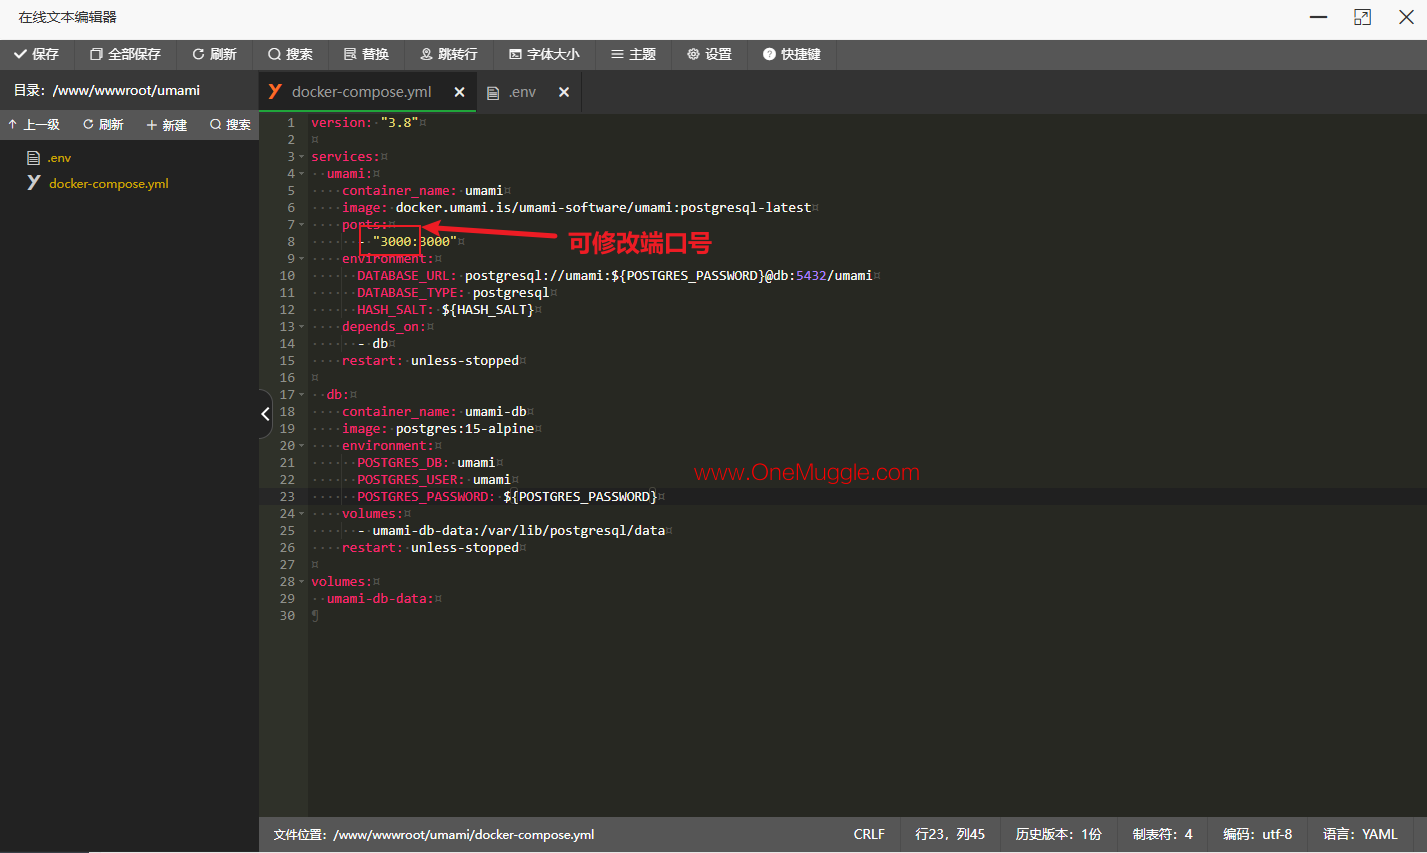Screen dimensions: 1427x853
Task: Fold the environment block at line 9
Action: pyautogui.click(x=302, y=259)
